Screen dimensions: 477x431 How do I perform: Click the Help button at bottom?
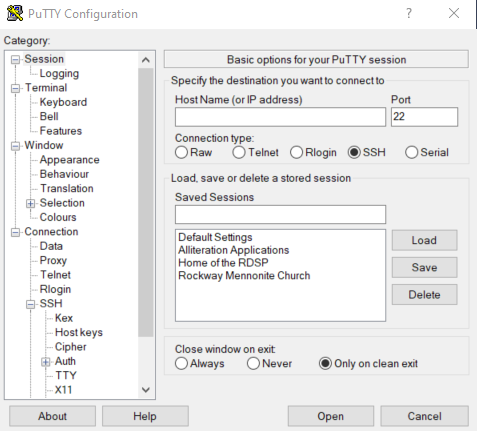click(145, 416)
